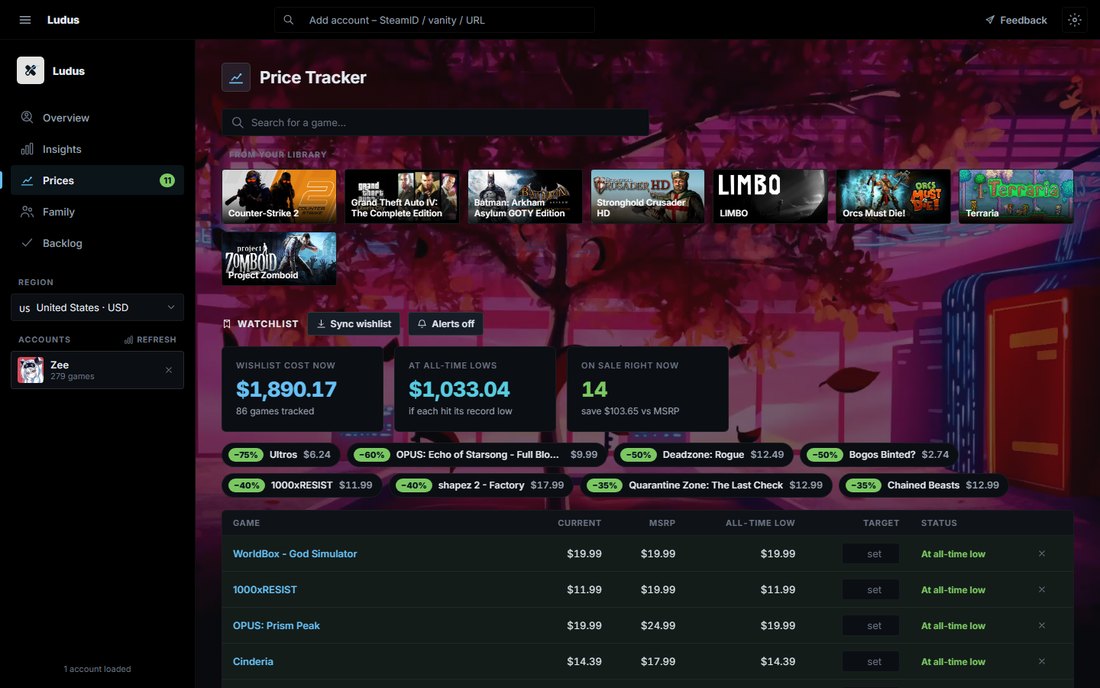1100x688 pixels.
Task: Set target price for OPUS: Prism Peak
Action: 871,625
